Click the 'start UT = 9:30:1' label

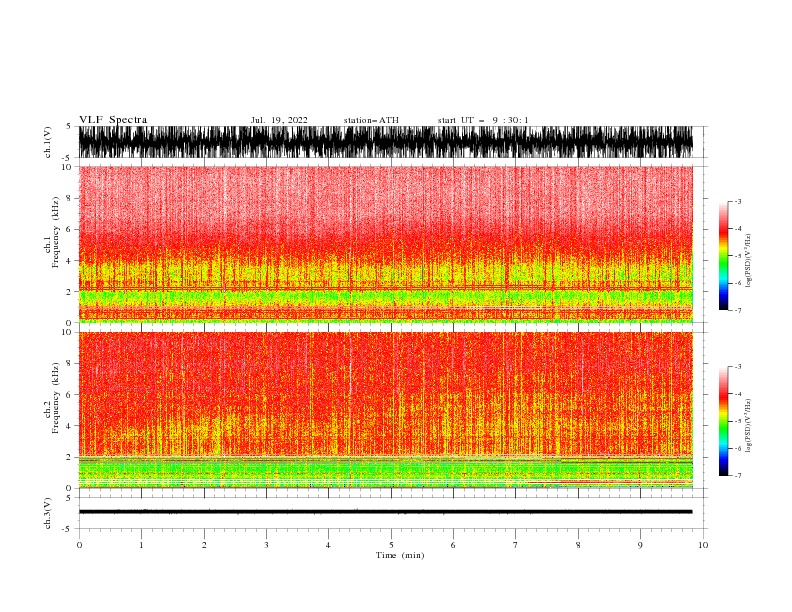coord(483,120)
